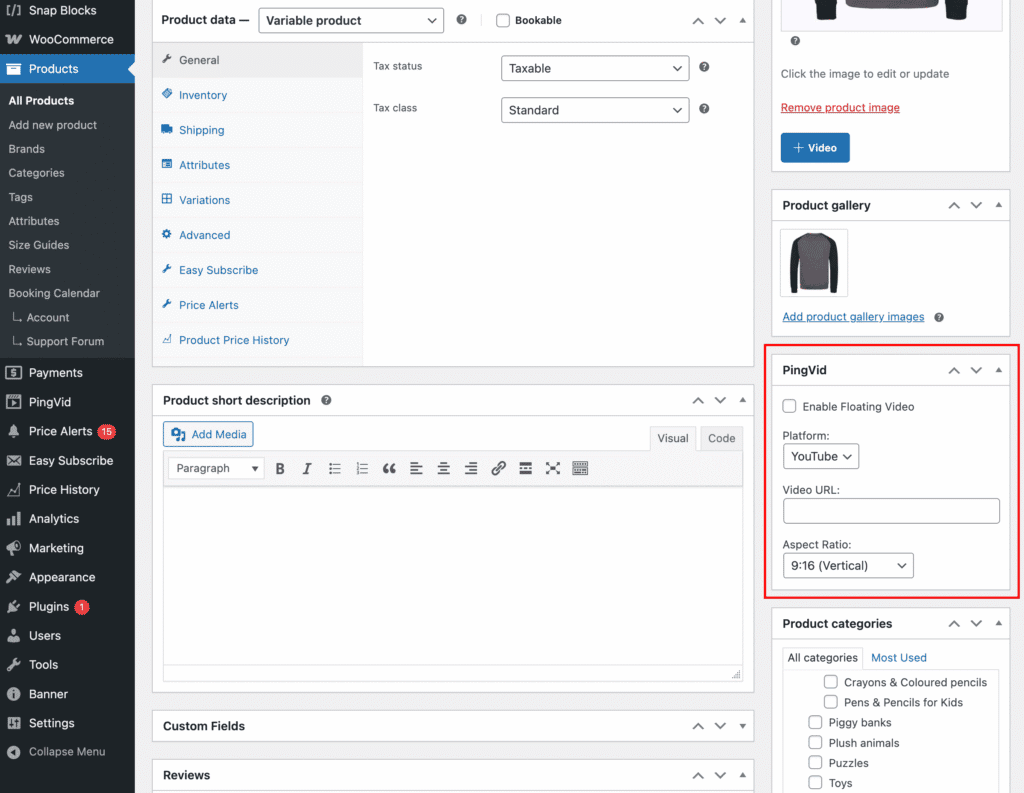This screenshot has width=1024, height=793.
Task: Enter fullscreen mode via the editor icon
Action: point(553,468)
